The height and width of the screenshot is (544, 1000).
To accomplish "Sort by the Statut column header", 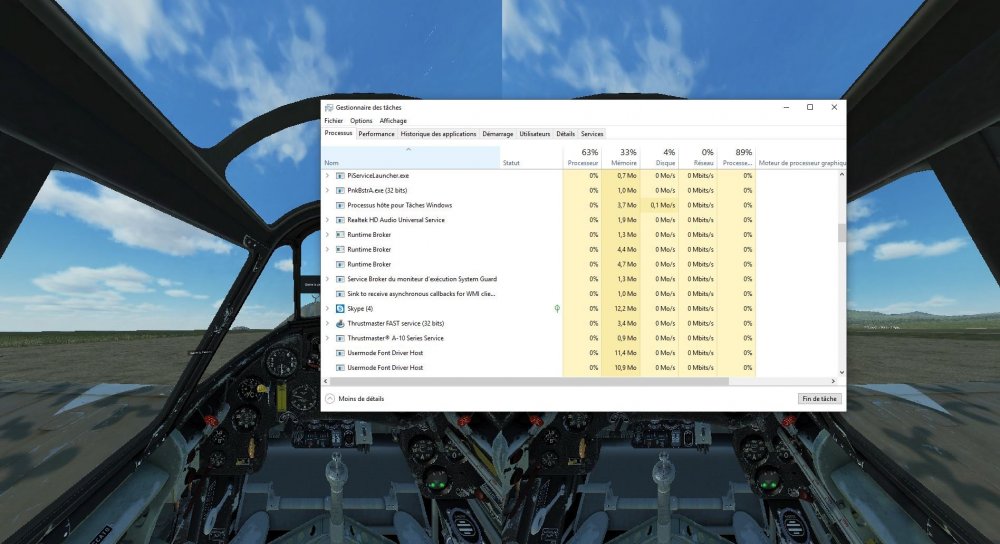I will 531,158.
